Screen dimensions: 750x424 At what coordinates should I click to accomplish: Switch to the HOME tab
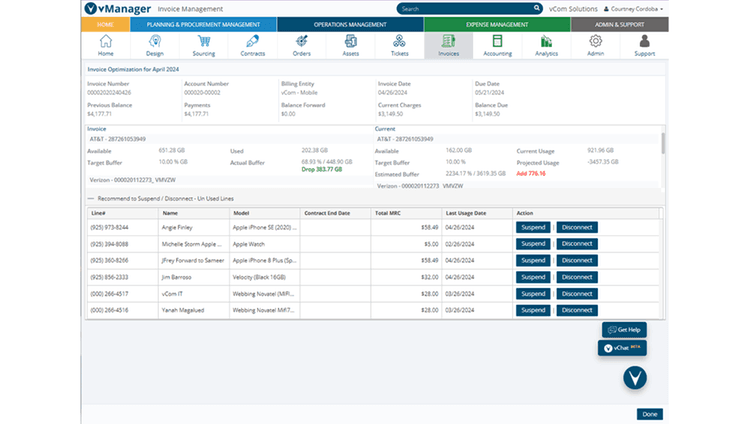pyautogui.click(x=105, y=24)
